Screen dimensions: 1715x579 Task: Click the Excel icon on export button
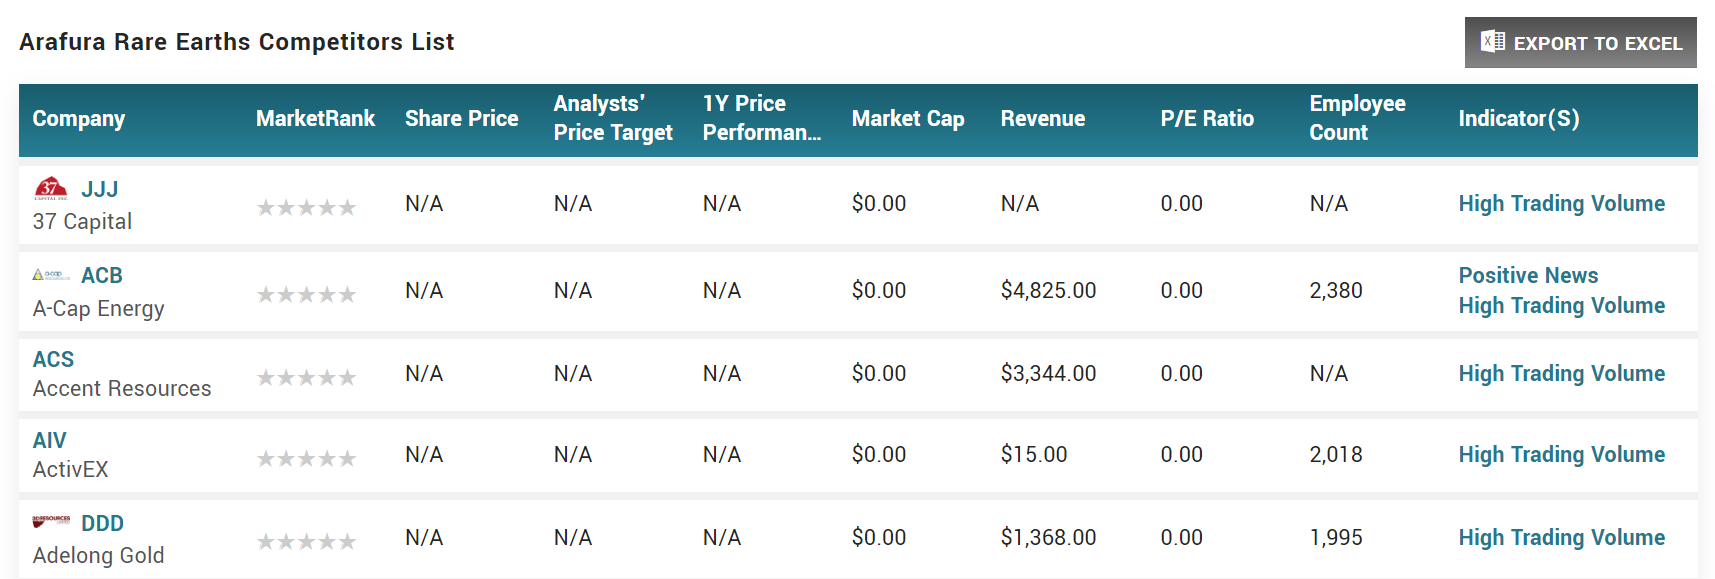[1492, 42]
